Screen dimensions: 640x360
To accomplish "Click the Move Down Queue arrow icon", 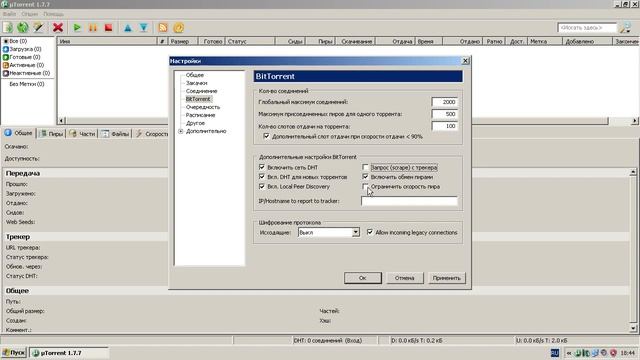I will [x=144, y=27].
